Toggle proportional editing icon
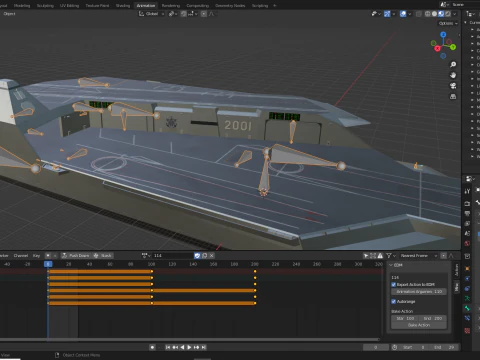480x360 pixels. coord(204,14)
